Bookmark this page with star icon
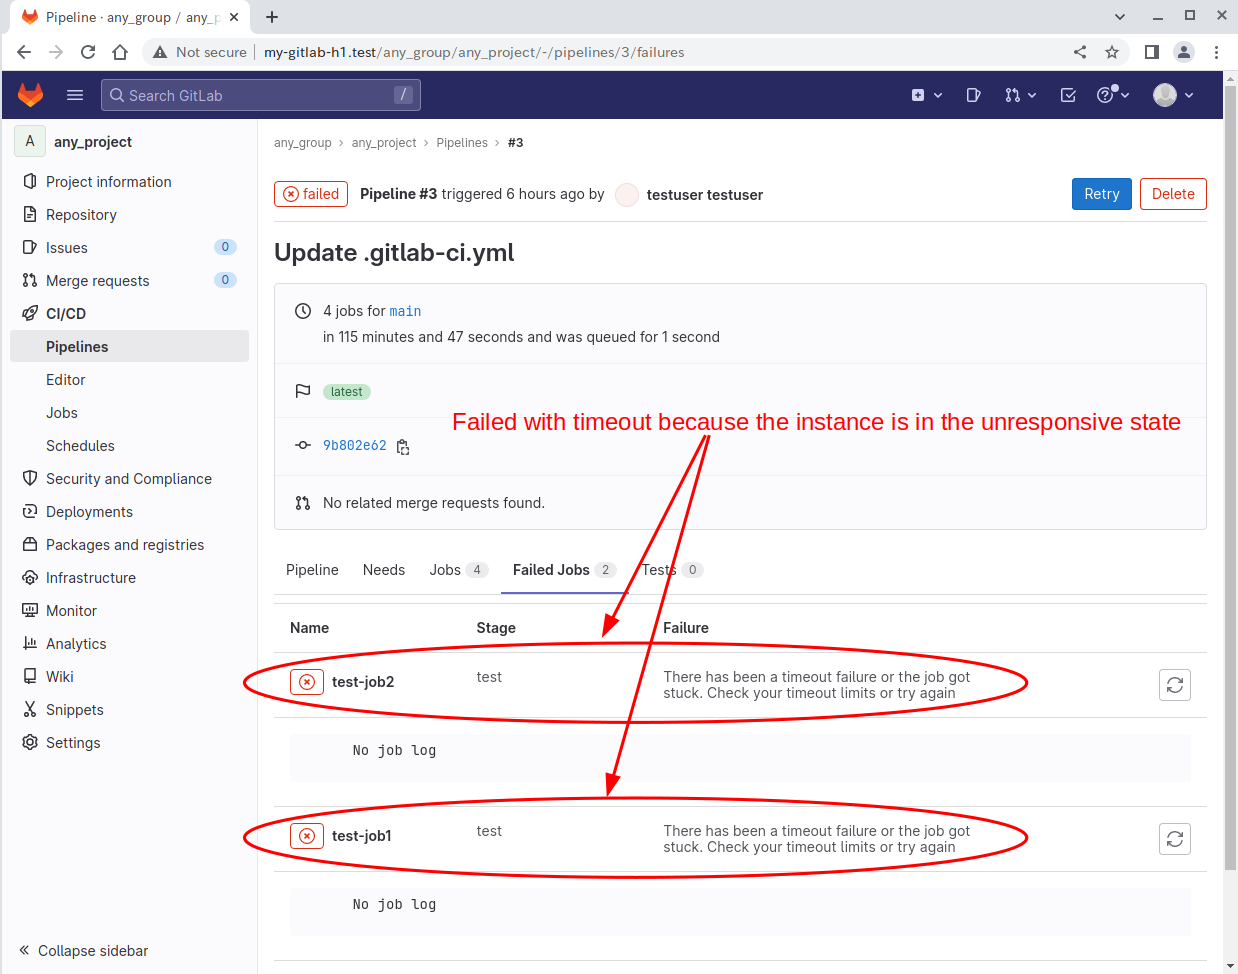Viewport: 1238px width, 974px height. coord(1112,52)
